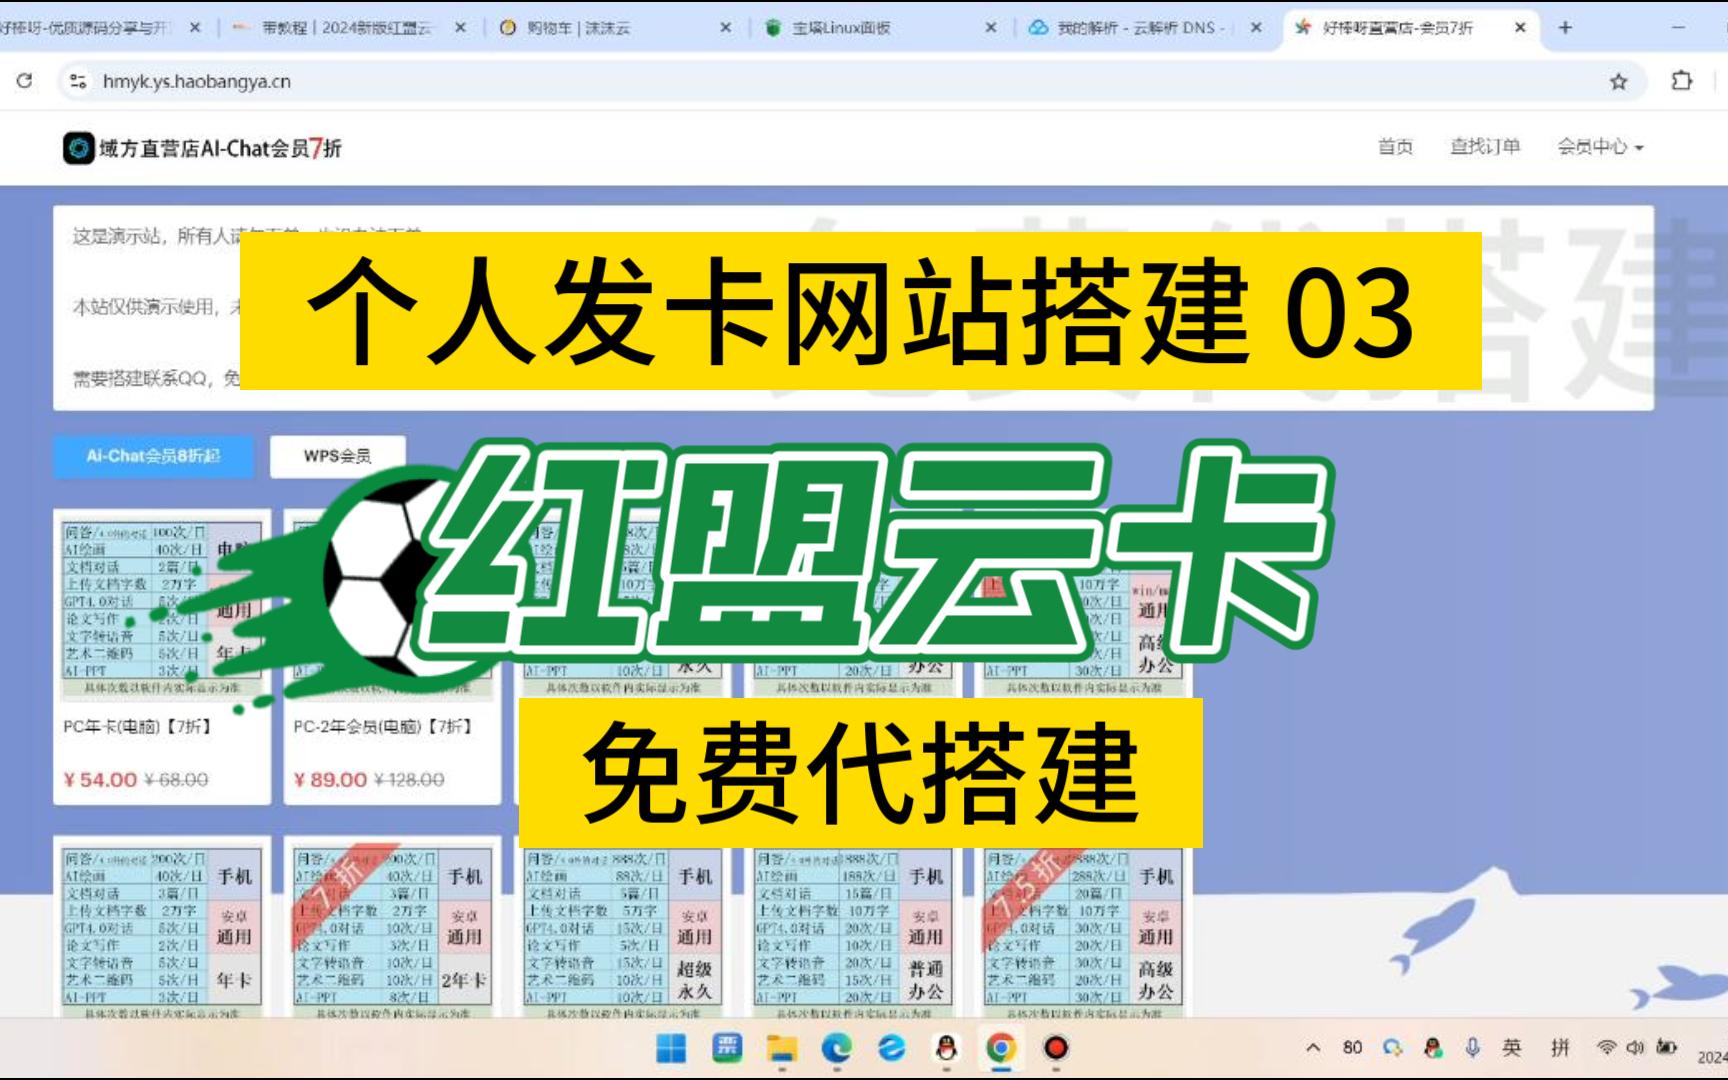Image resolution: width=1728 pixels, height=1080 pixels.
Task: Close the 宝塔Linux面板 tab
Action: [x=991, y=28]
